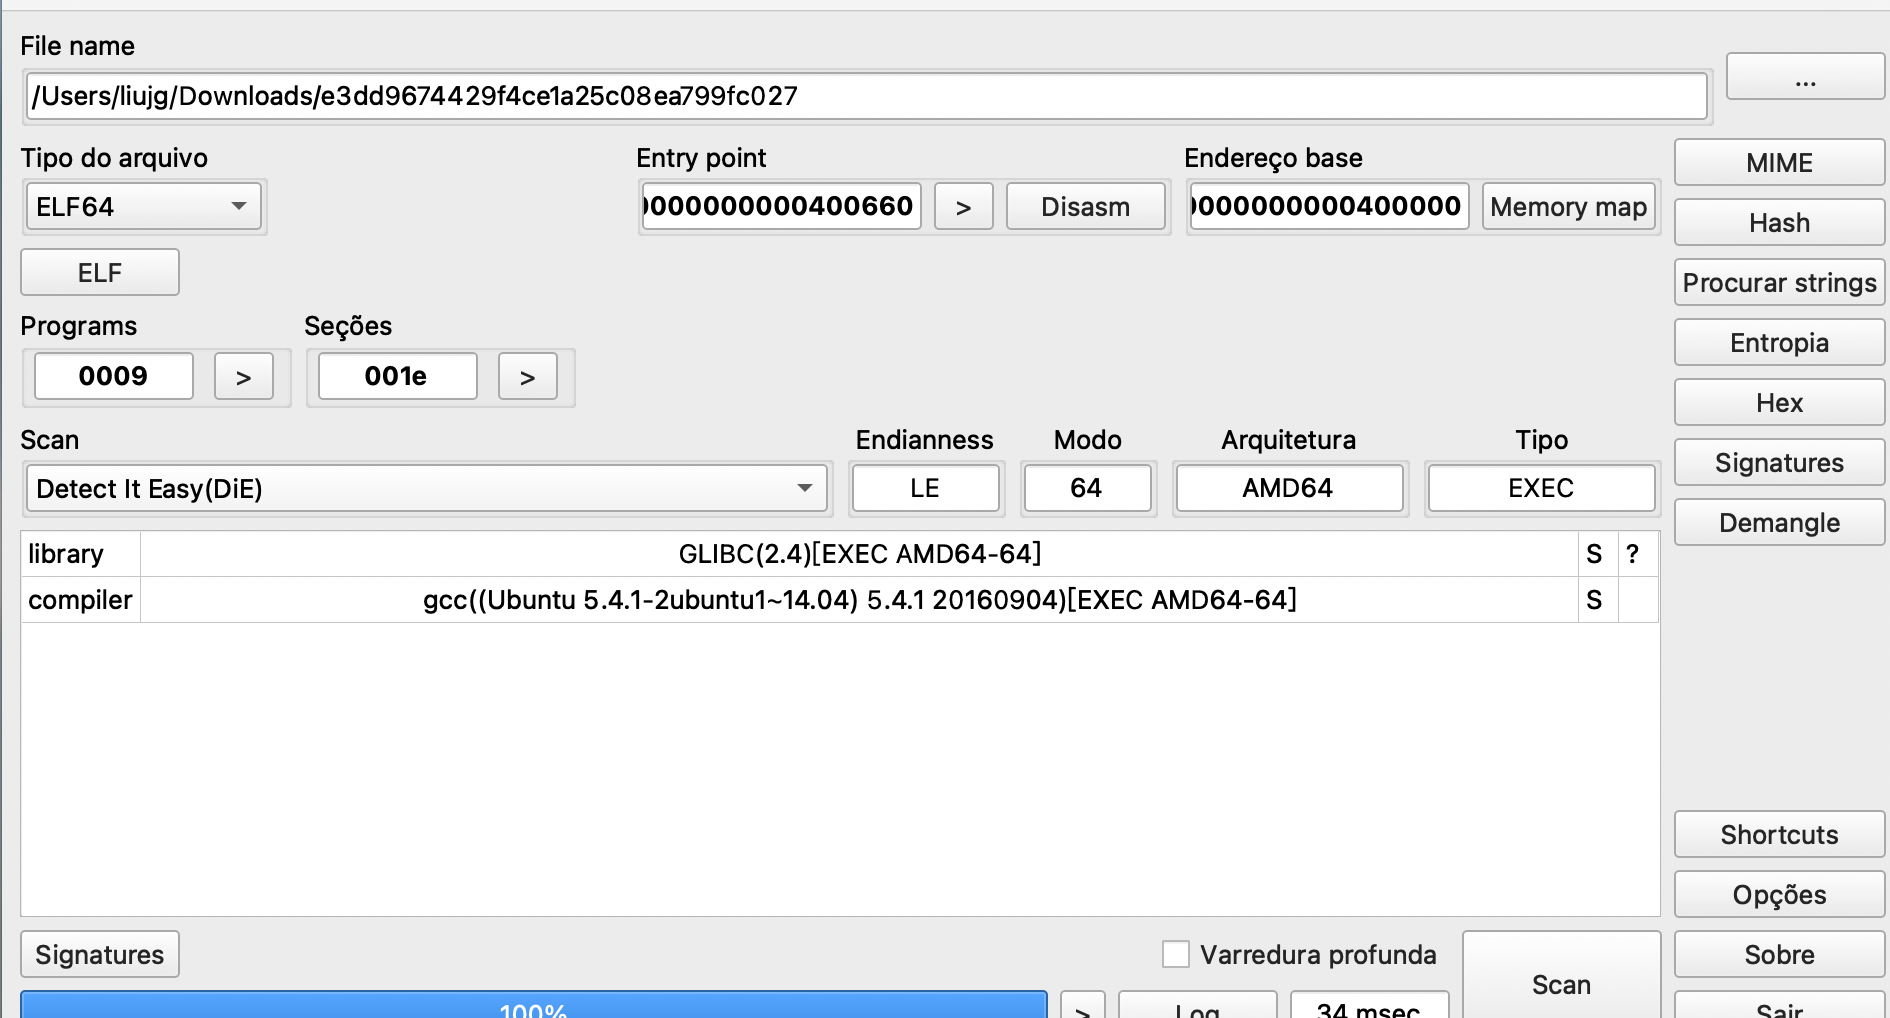Select the compiler gcc result row
The width and height of the screenshot is (1890, 1018).
pos(858,600)
